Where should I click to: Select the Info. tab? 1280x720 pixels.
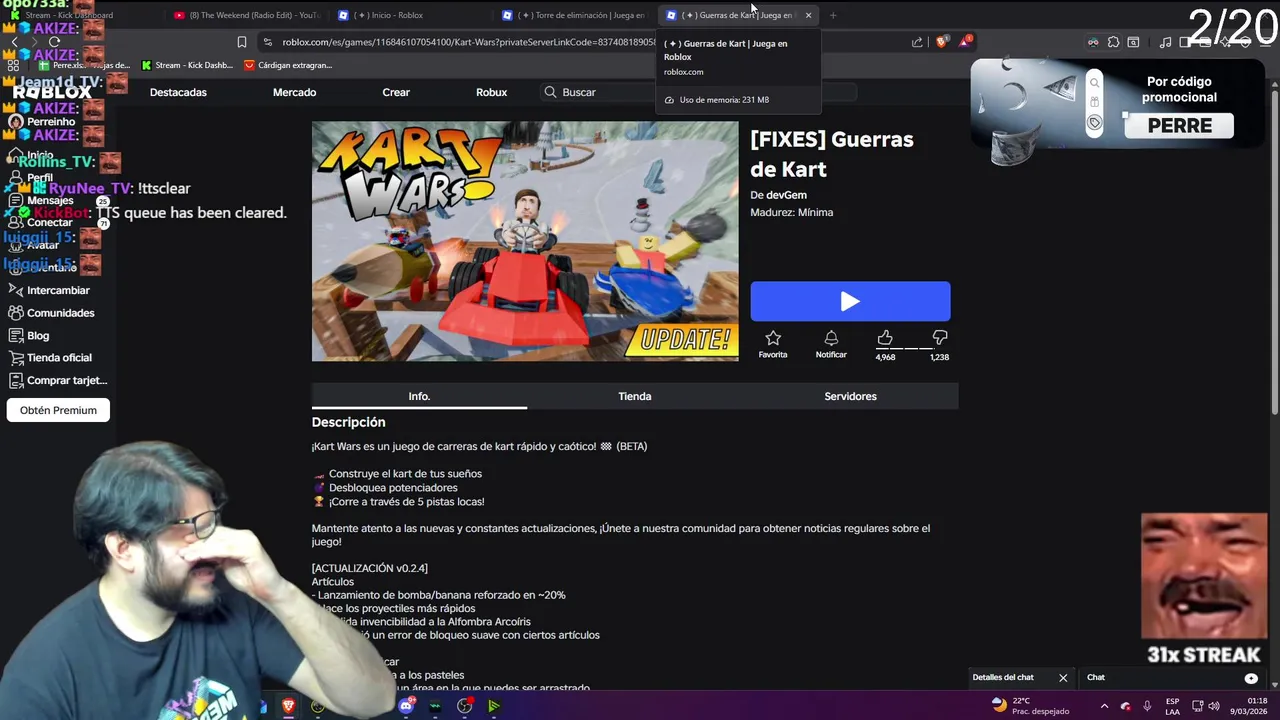(x=419, y=396)
